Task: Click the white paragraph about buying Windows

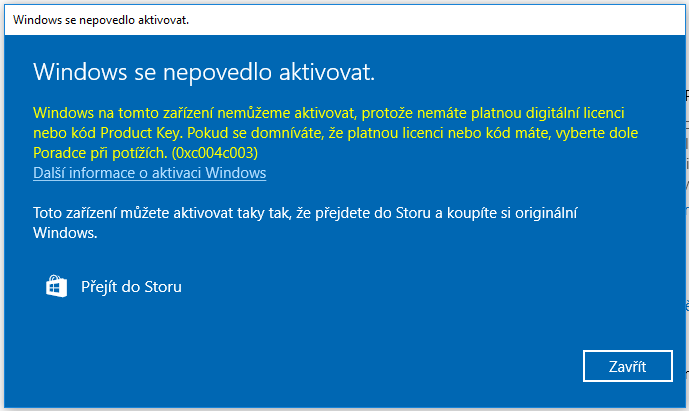Action: pyautogui.click(x=305, y=223)
